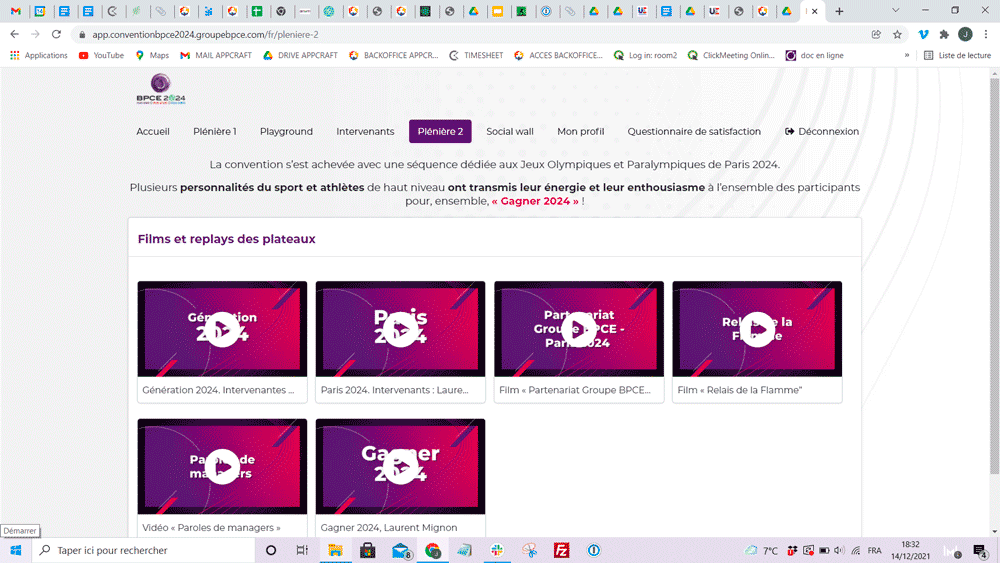This screenshot has width=1000, height=563.
Task: Reload the page in the browser
Action: click(x=56, y=34)
